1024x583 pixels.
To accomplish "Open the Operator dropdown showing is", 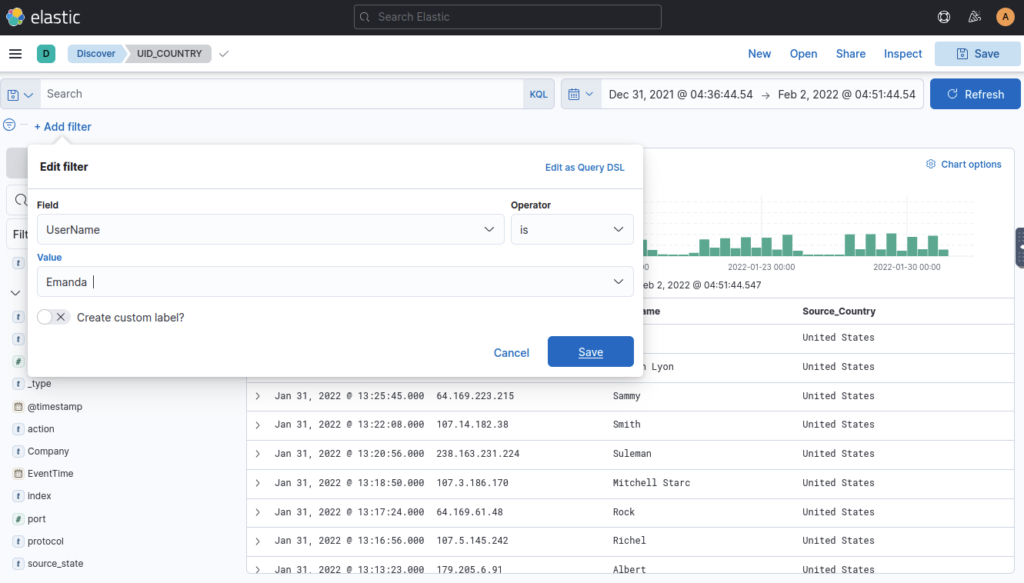I will (x=572, y=229).
